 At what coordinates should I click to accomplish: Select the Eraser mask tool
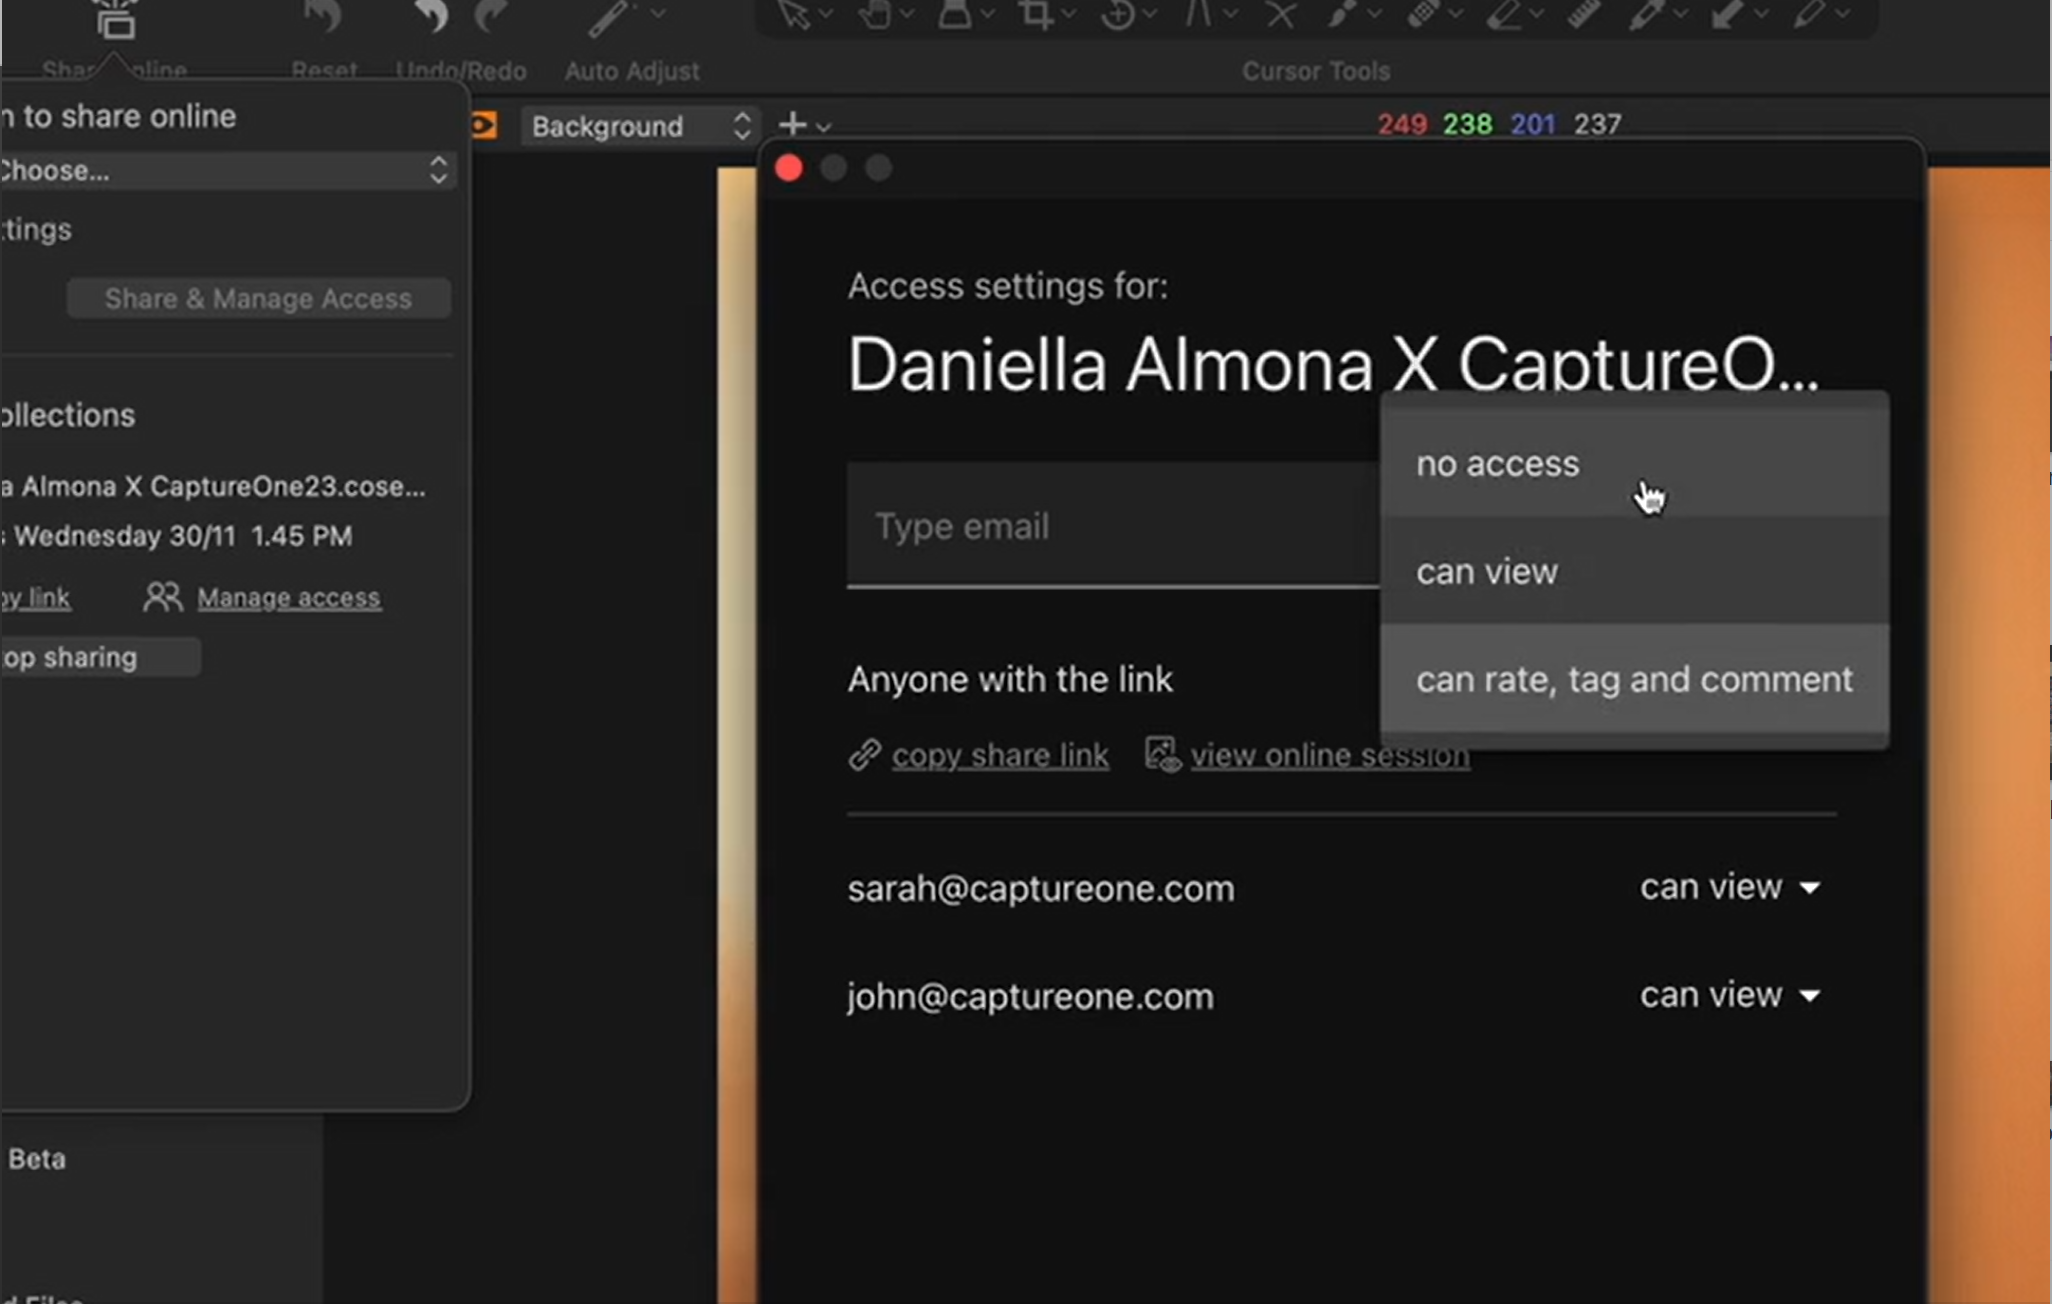[x=1504, y=15]
